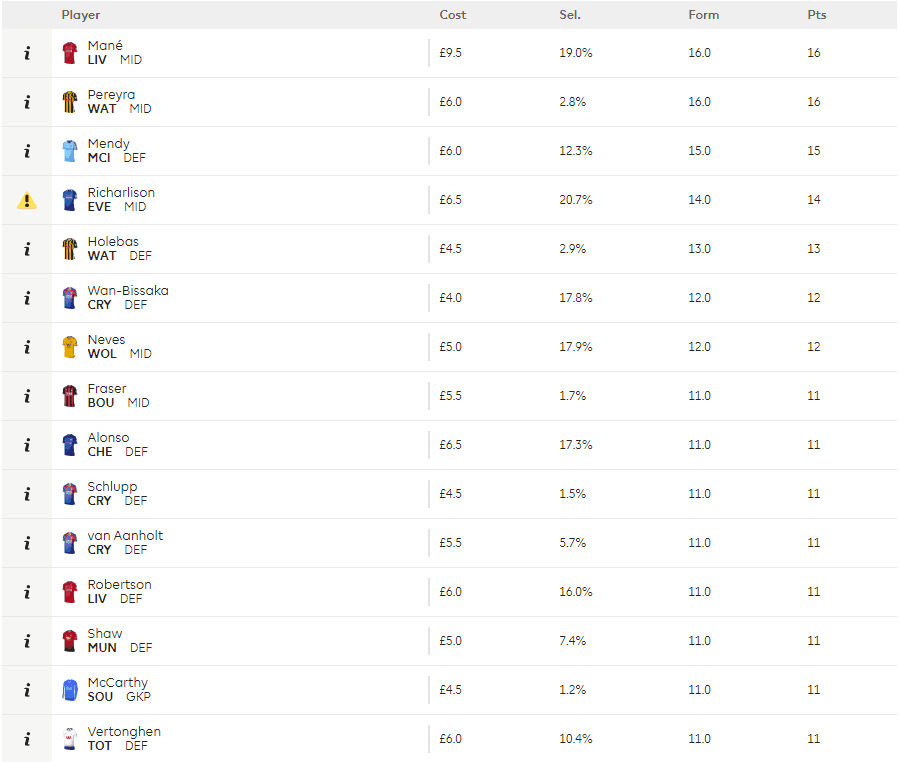Click Neves' Wolves shirt icon

coord(70,347)
